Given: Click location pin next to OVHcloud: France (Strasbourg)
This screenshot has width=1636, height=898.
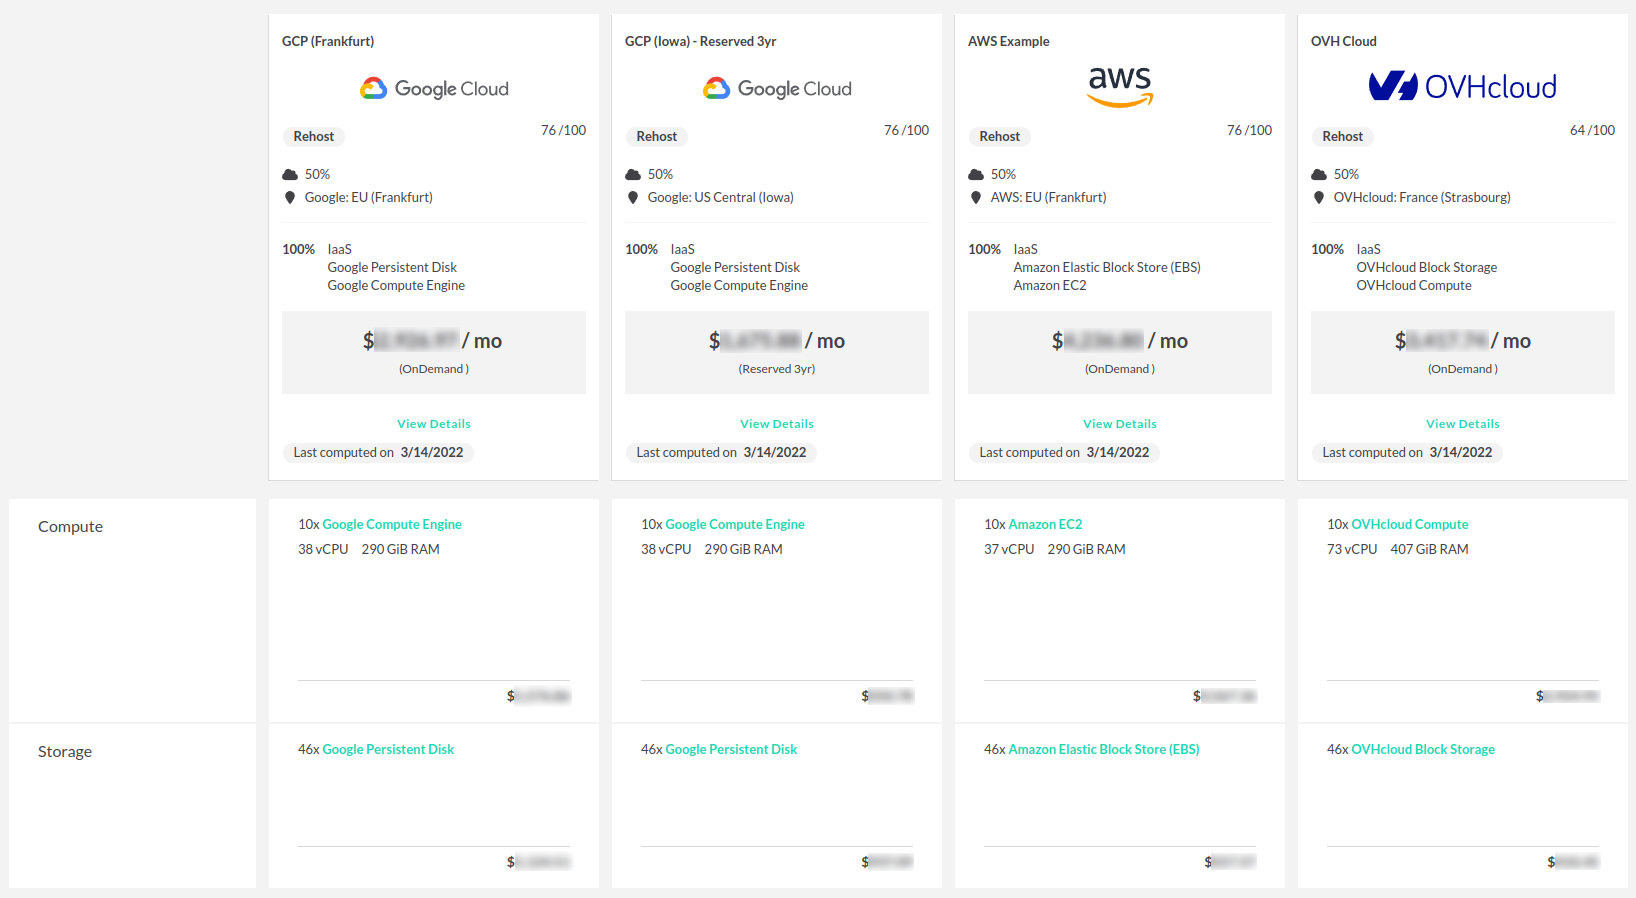Looking at the screenshot, I should [1319, 197].
